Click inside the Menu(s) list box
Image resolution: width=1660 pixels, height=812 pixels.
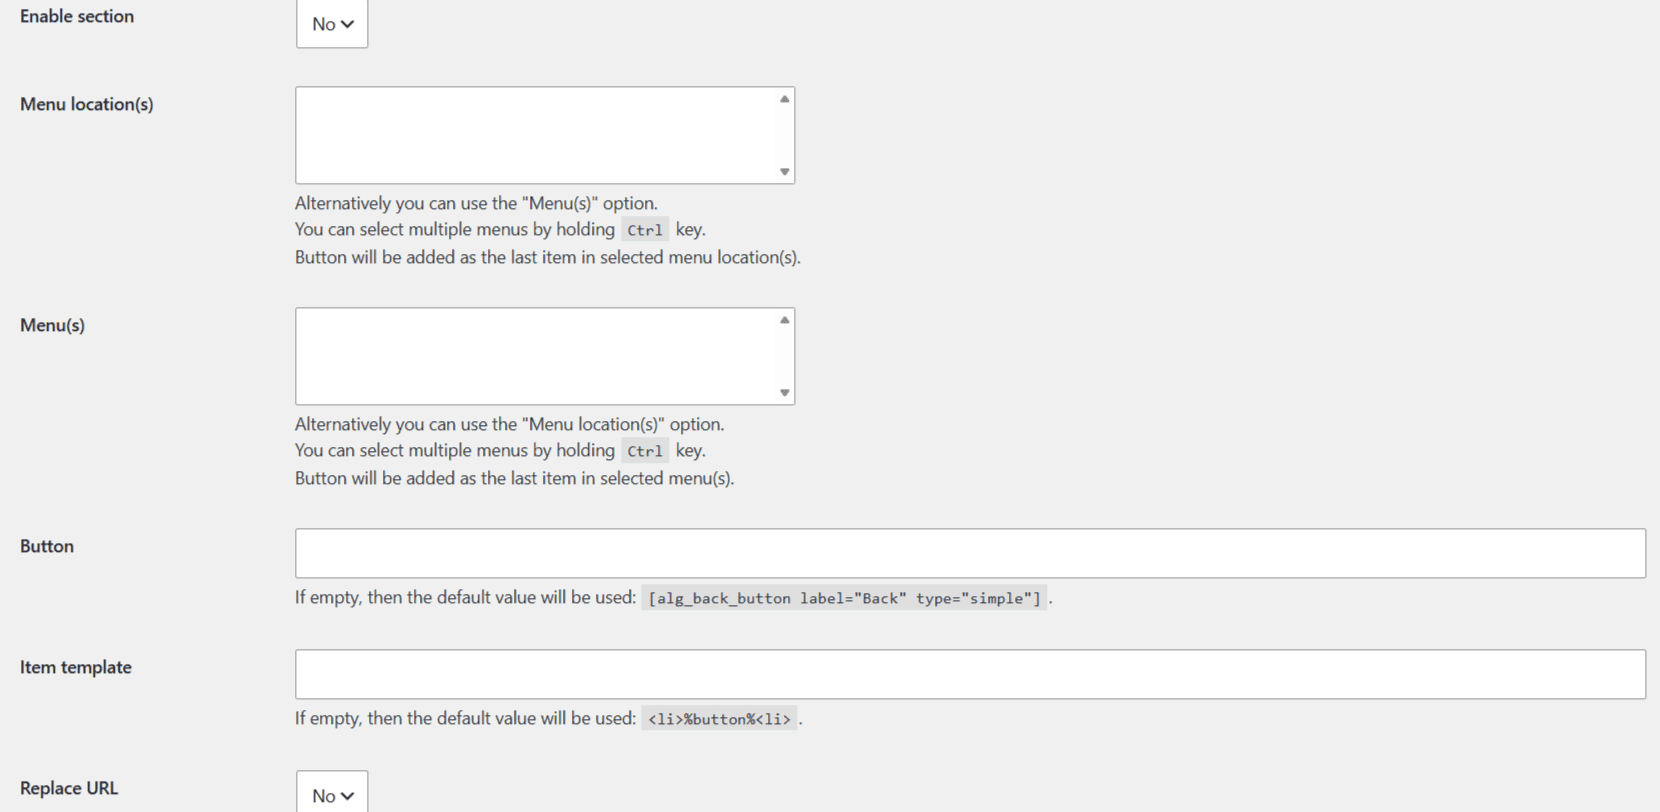(545, 356)
